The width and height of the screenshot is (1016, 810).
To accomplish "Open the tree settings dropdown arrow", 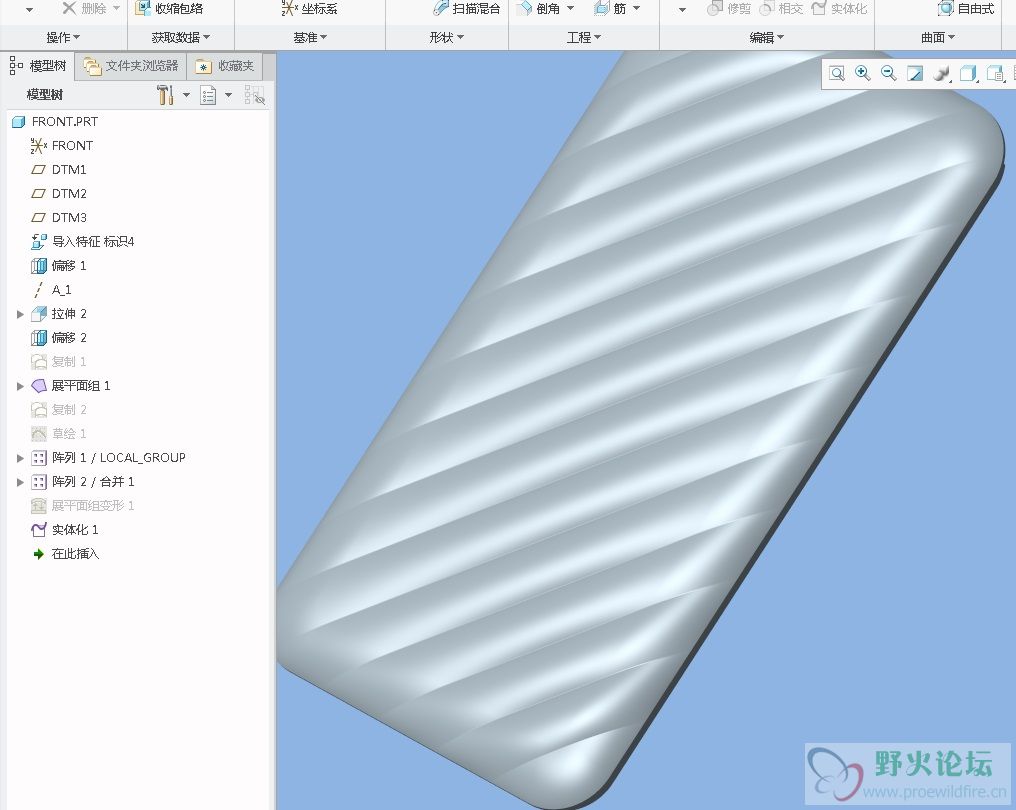I will coord(187,95).
